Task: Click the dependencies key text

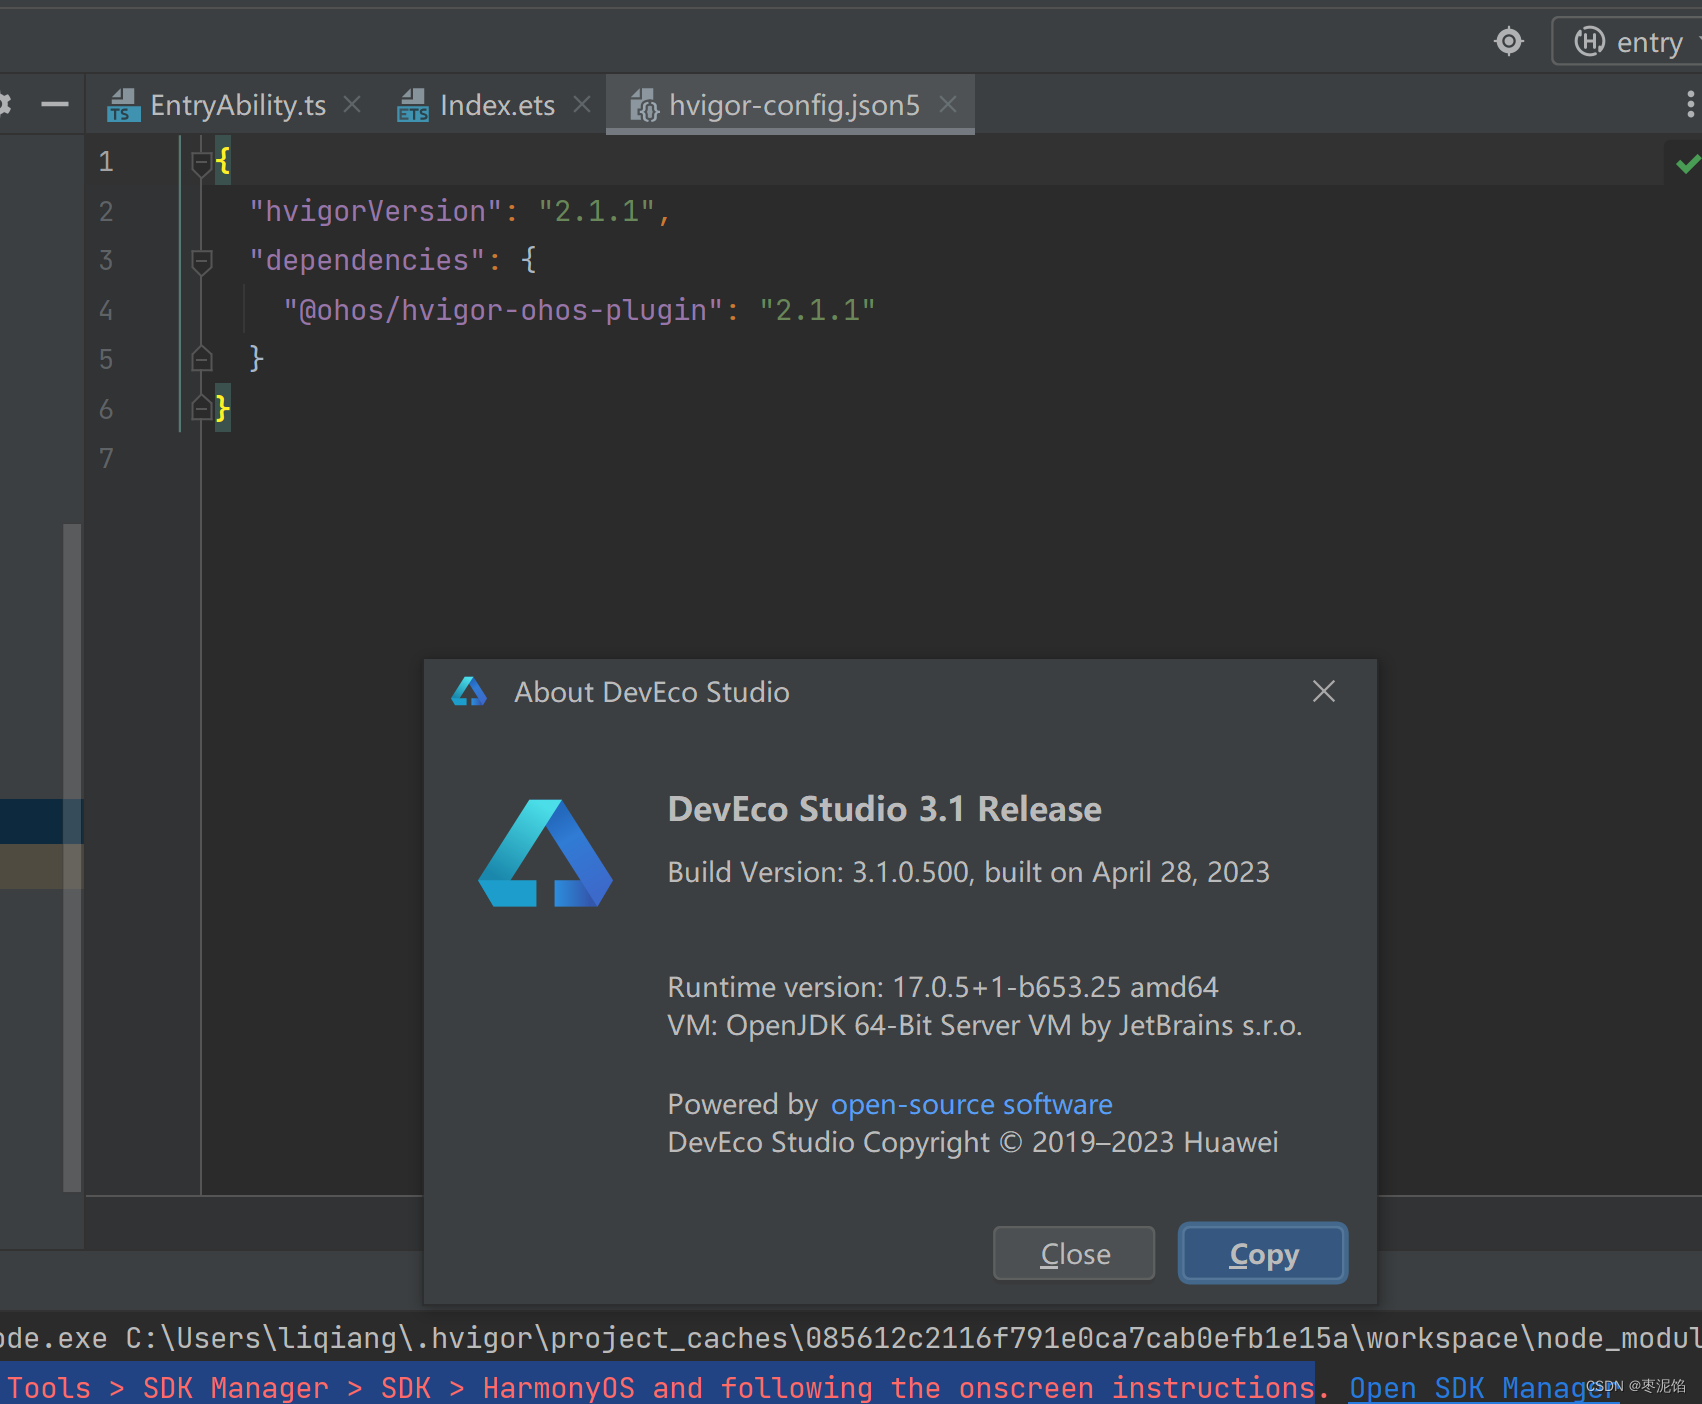Action: [367, 260]
